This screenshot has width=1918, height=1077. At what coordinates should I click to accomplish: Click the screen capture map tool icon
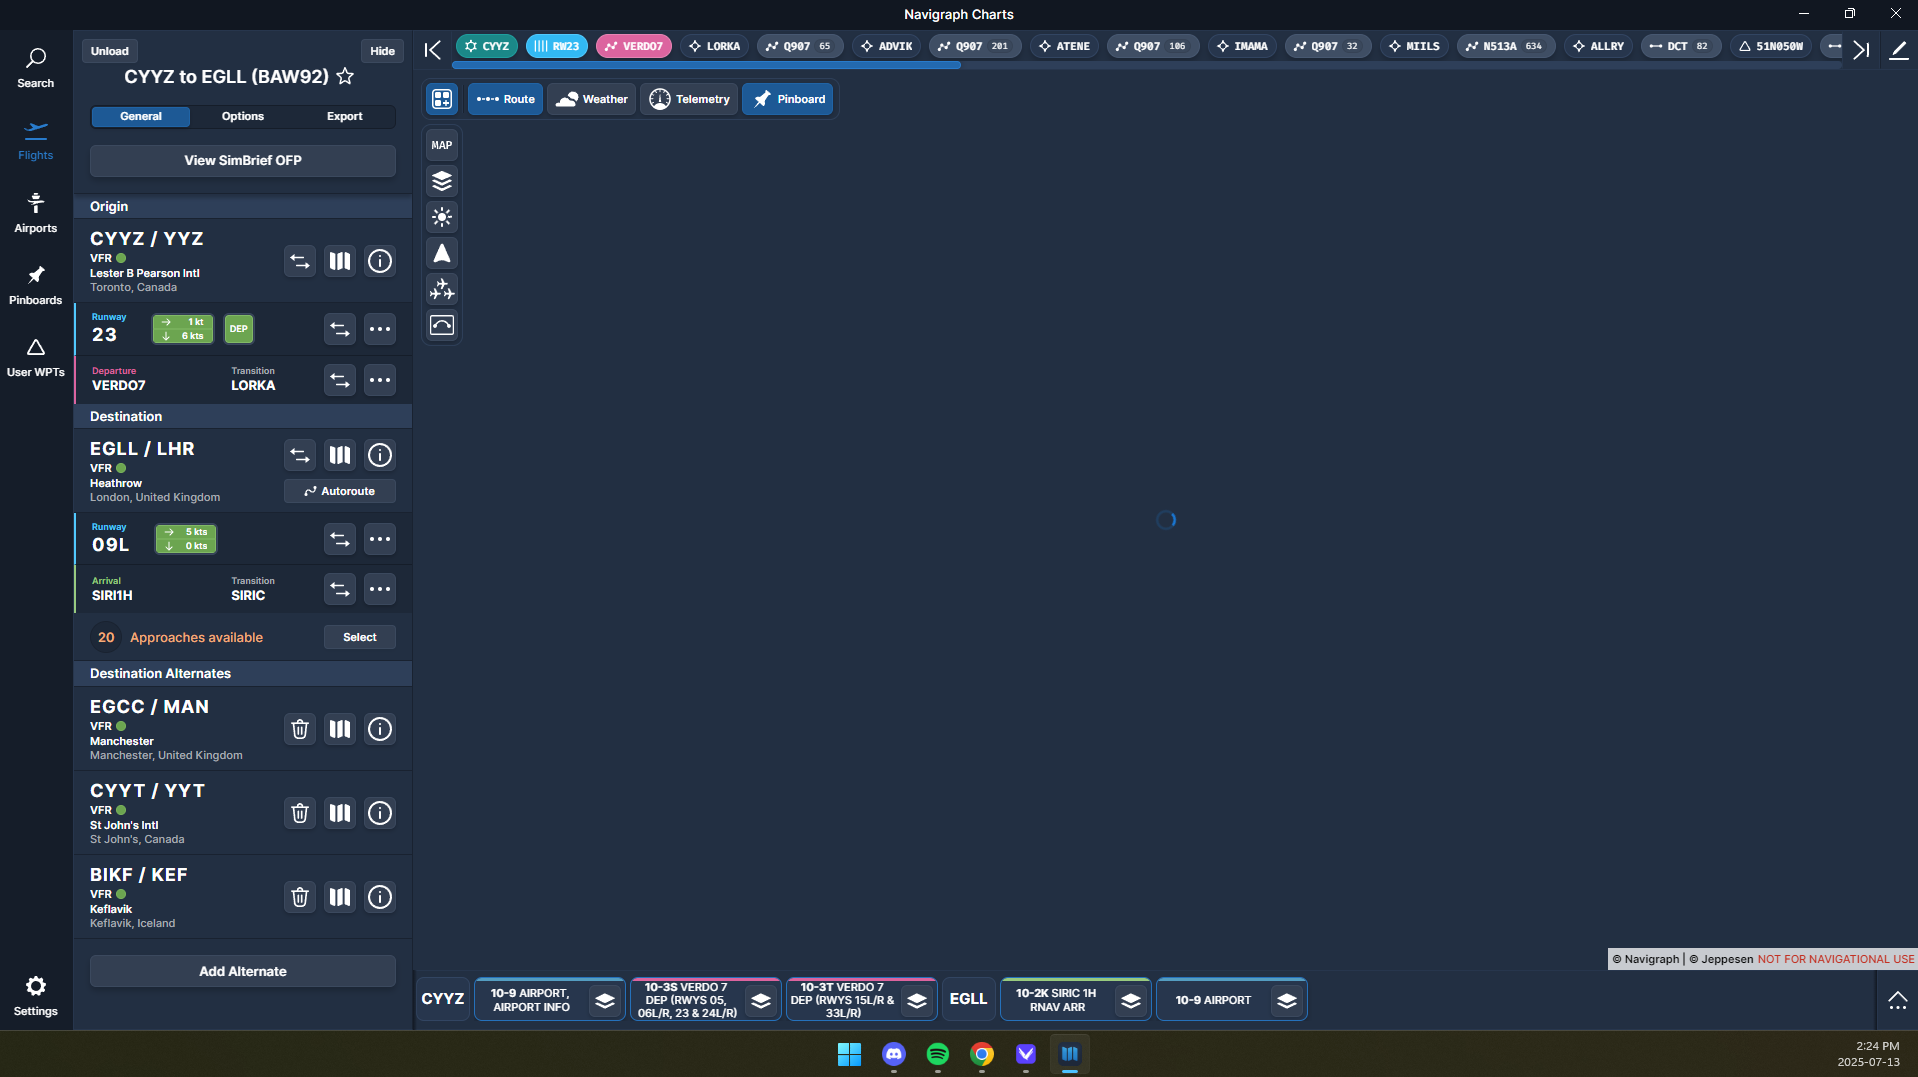tap(442, 325)
